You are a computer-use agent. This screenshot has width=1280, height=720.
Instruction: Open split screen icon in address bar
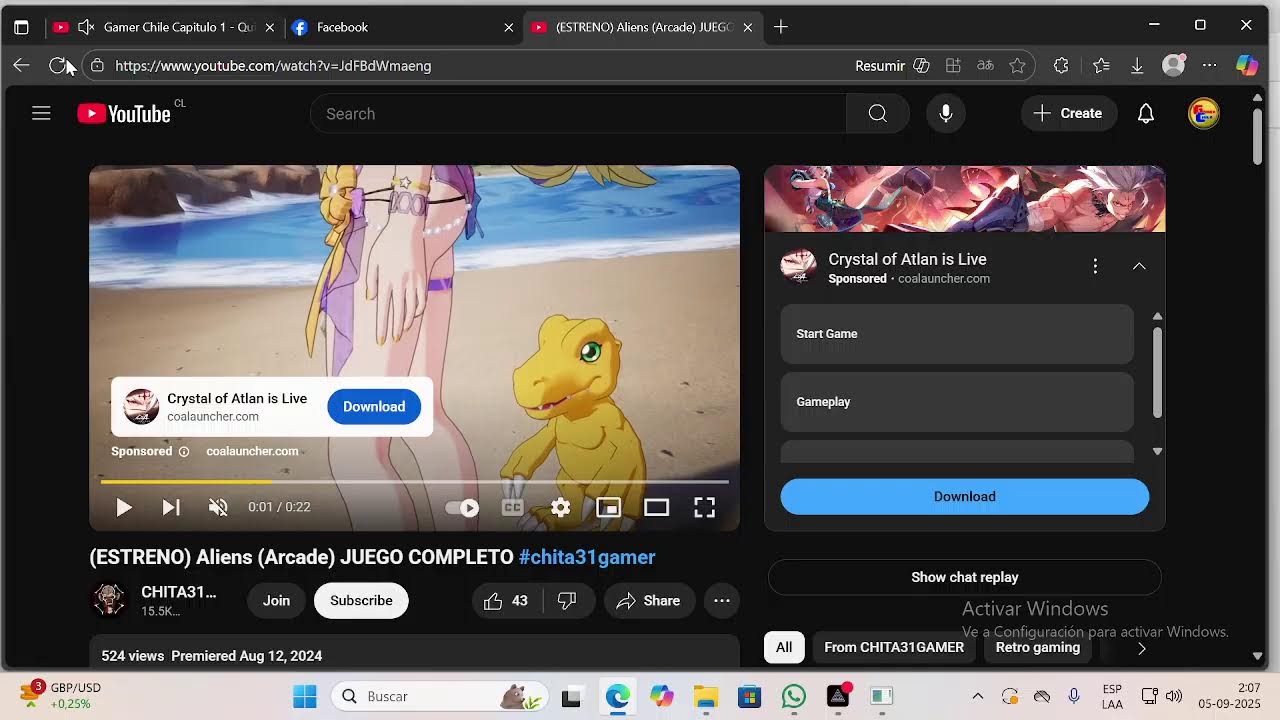click(953, 66)
